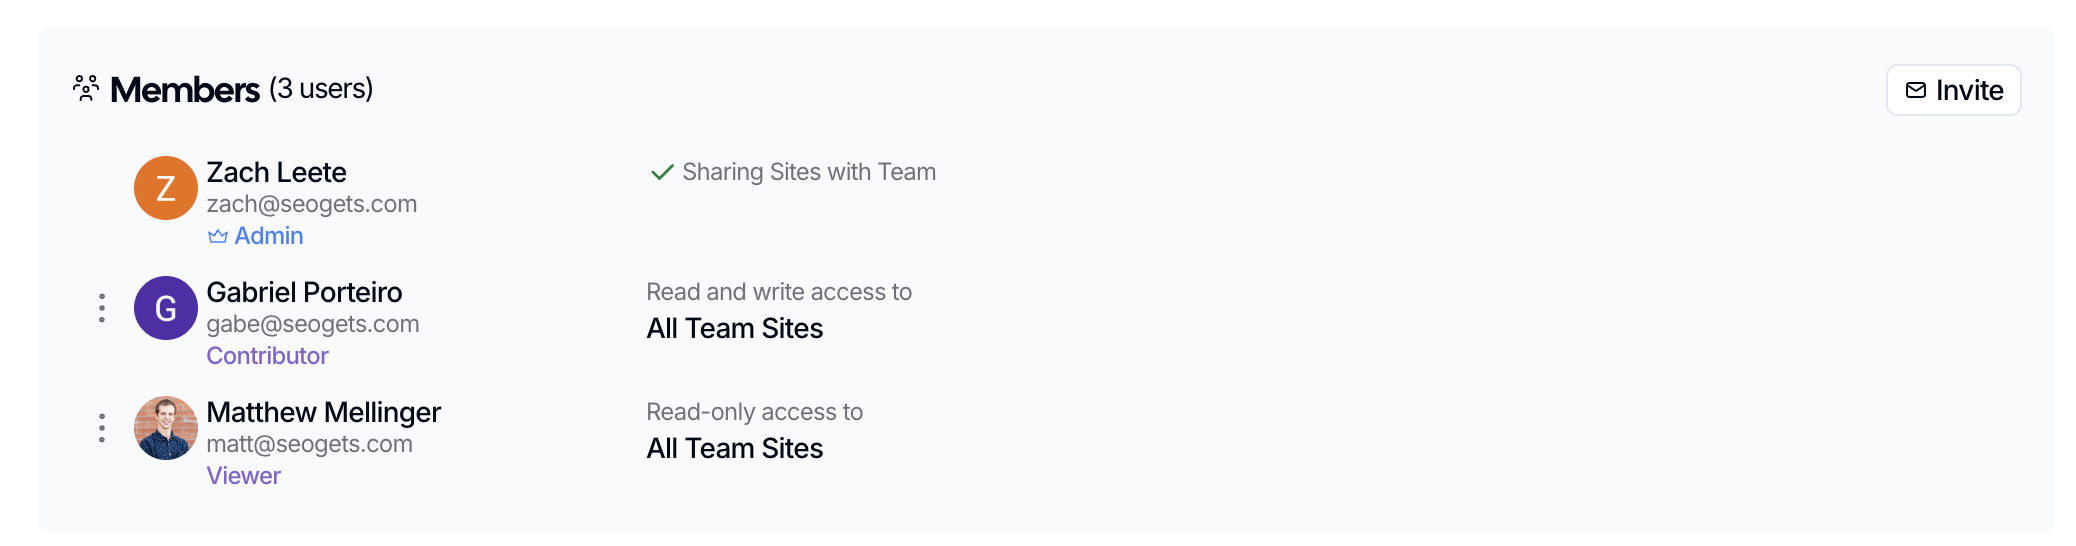
Task: Open Gabriel Porteiro's three-dot options menu
Action: tap(102, 308)
